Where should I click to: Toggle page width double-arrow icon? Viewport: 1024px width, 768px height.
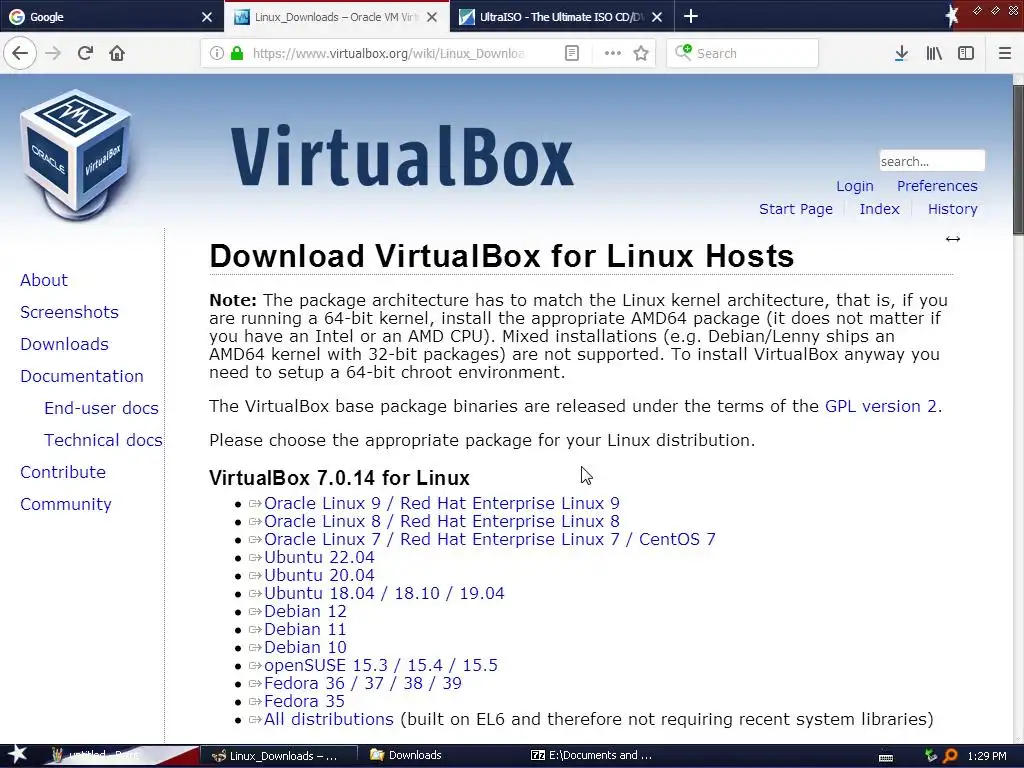coord(953,239)
